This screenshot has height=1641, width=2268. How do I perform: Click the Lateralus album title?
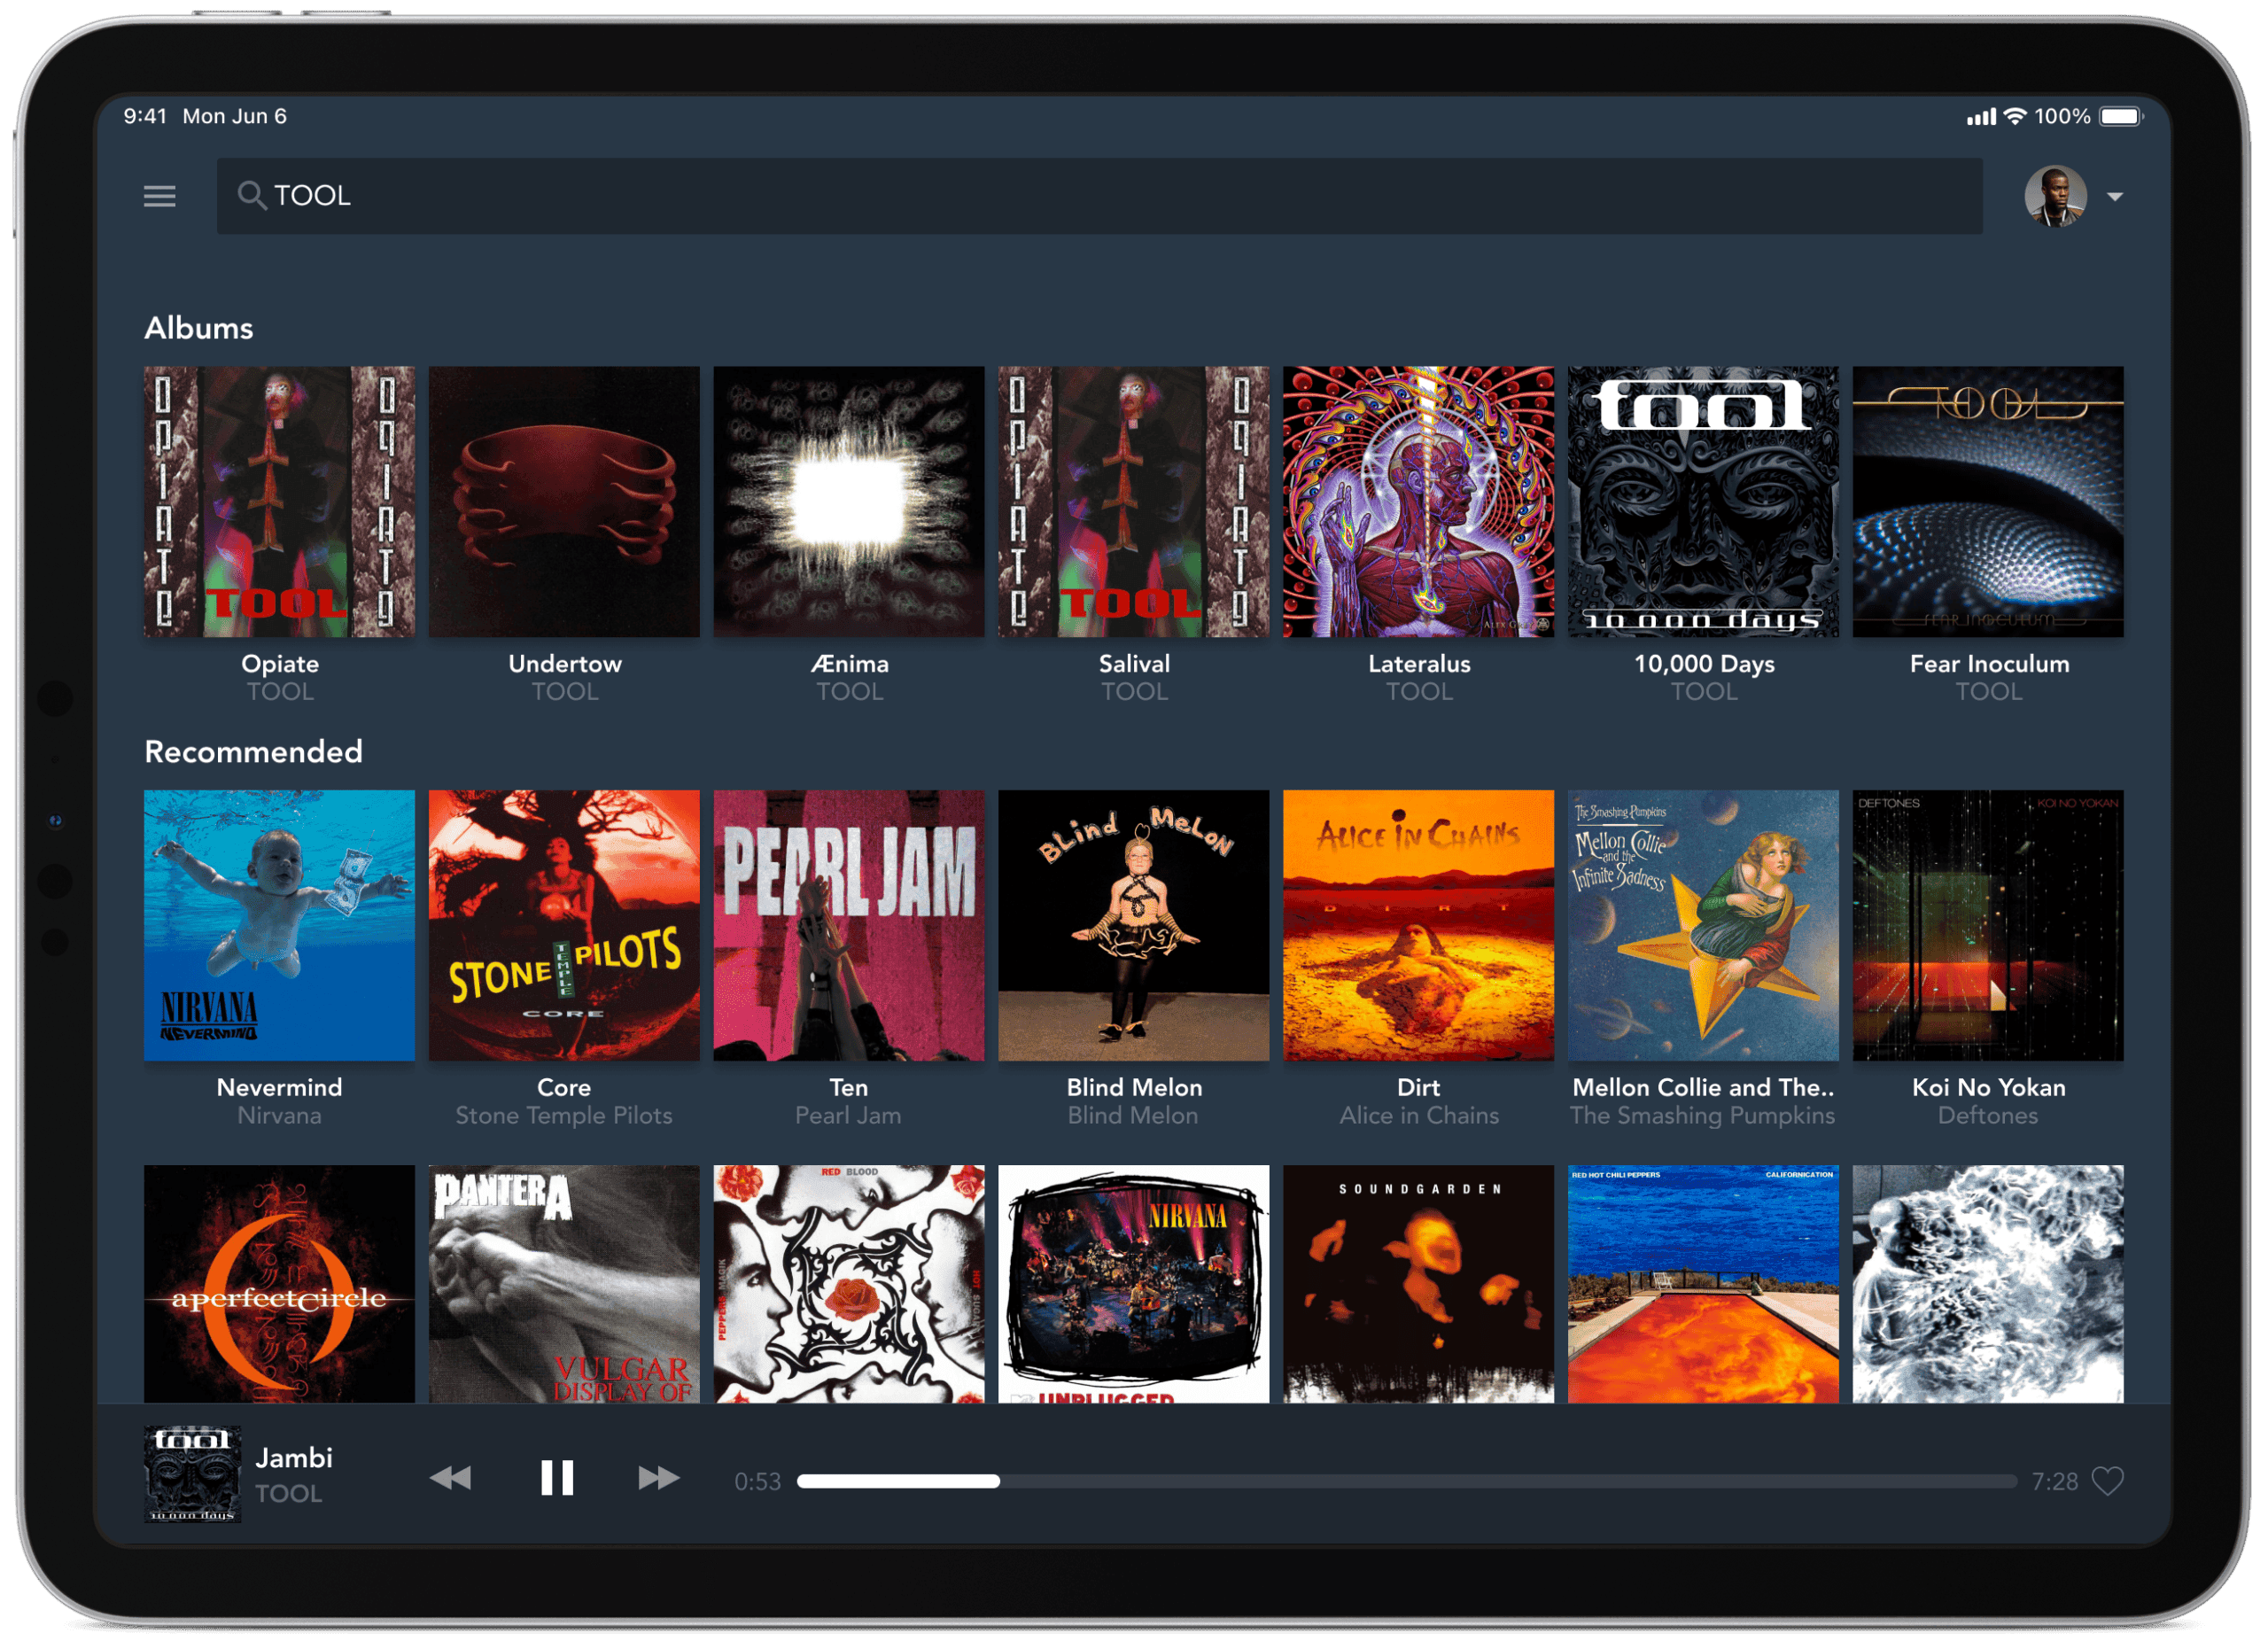tap(1419, 665)
